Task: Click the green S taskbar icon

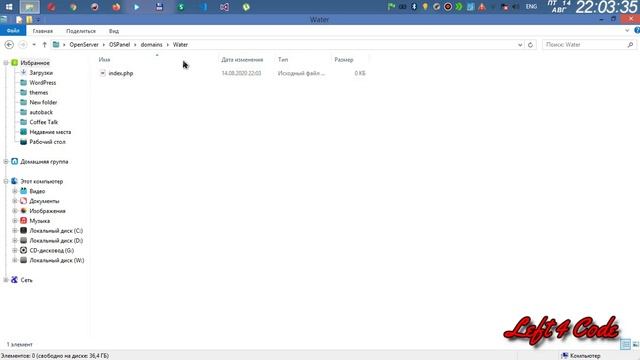Action: point(181,7)
